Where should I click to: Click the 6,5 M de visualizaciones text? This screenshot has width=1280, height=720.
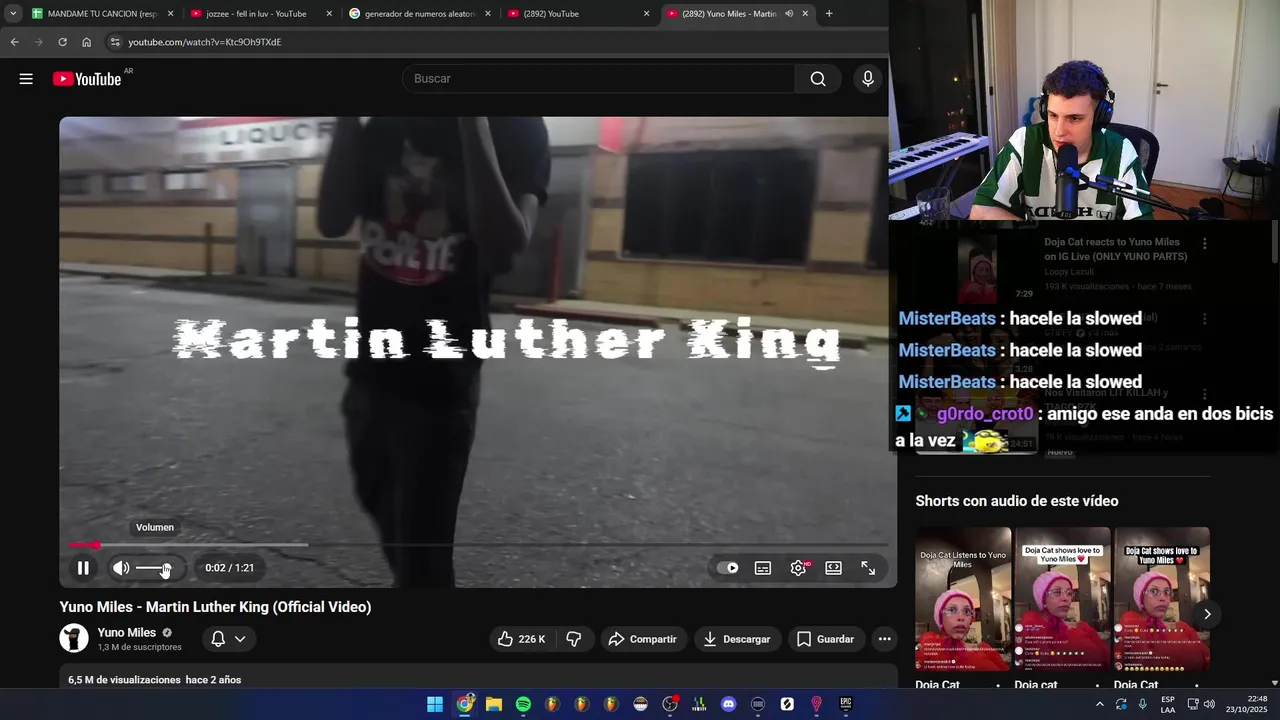coord(125,680)
